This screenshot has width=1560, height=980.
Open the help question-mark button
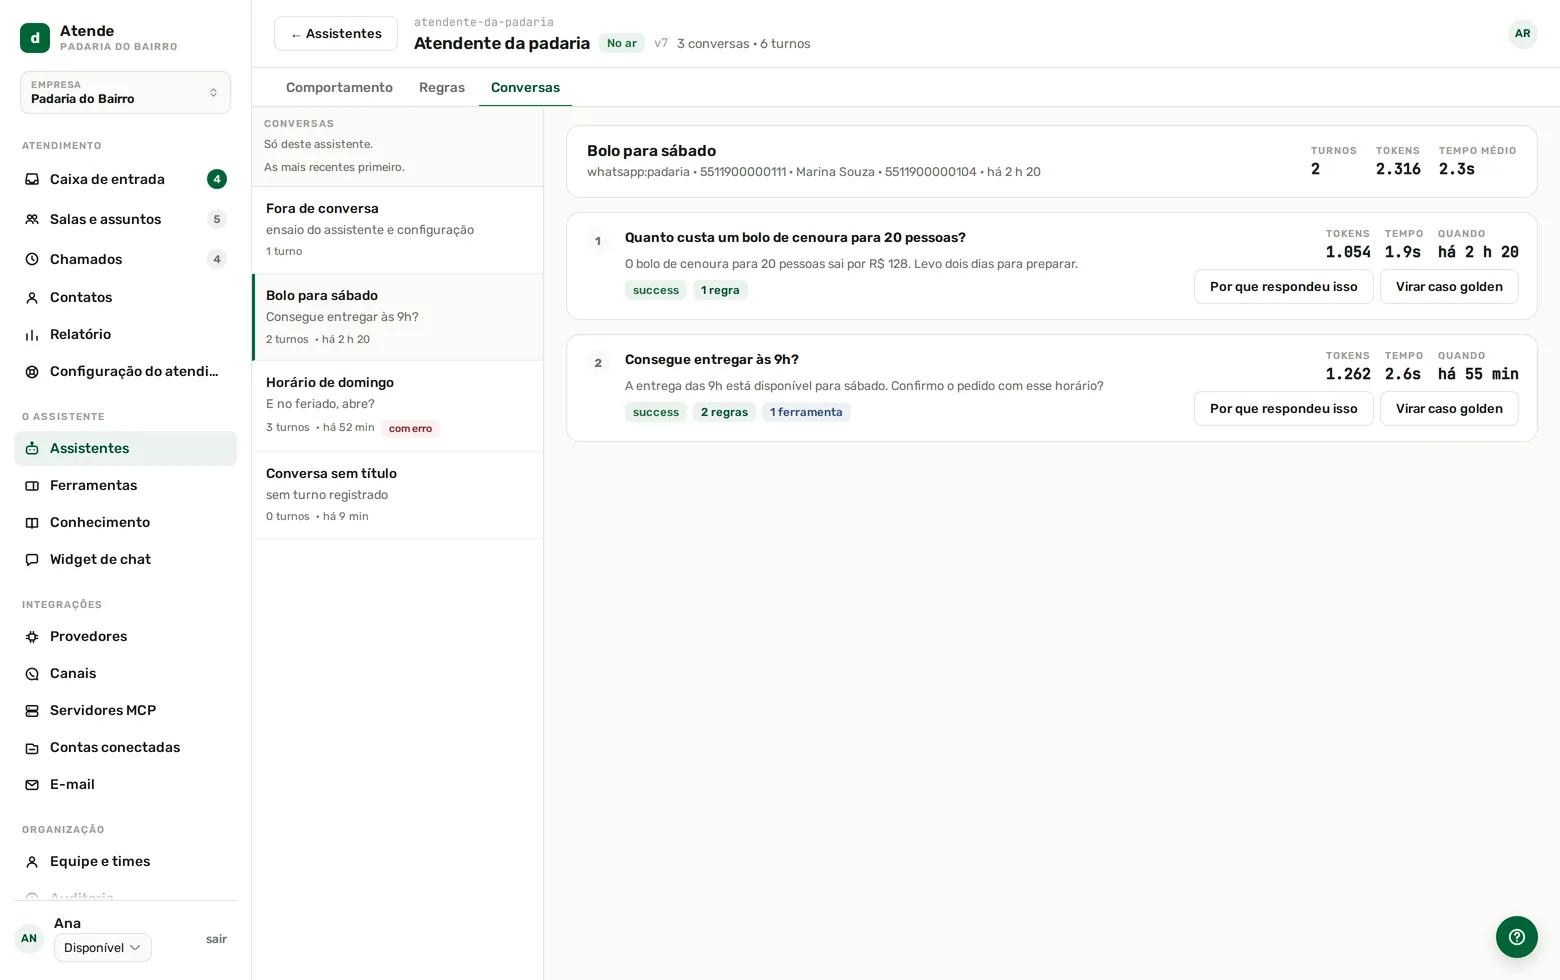click(x=1517, y=937)
